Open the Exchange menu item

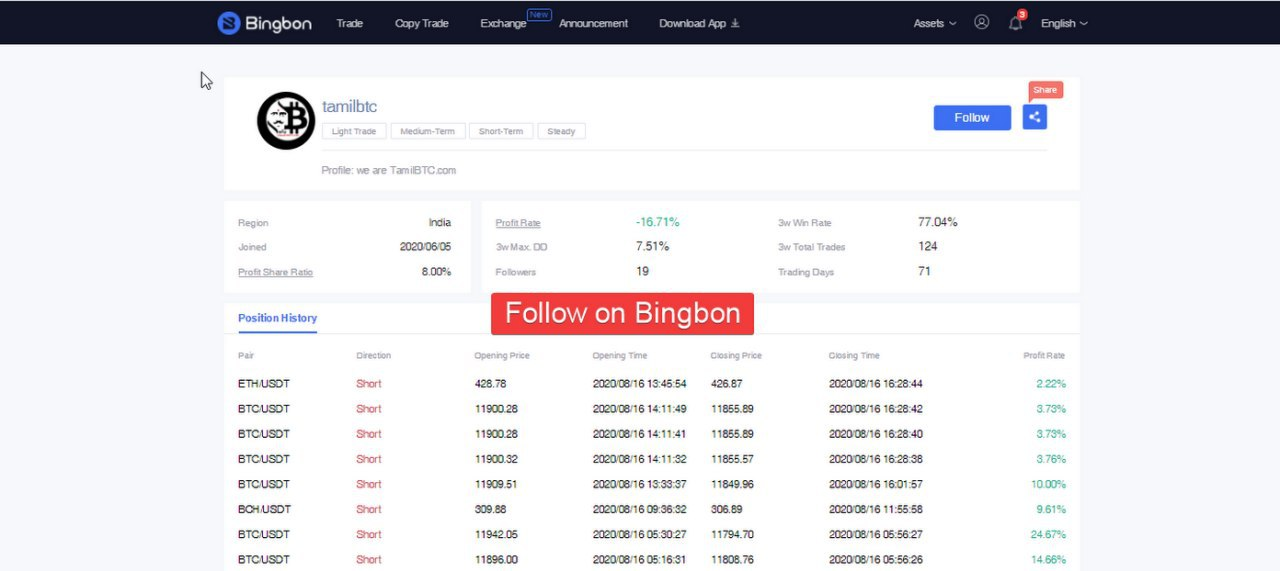pyautogui.click(x=503, y=23)
